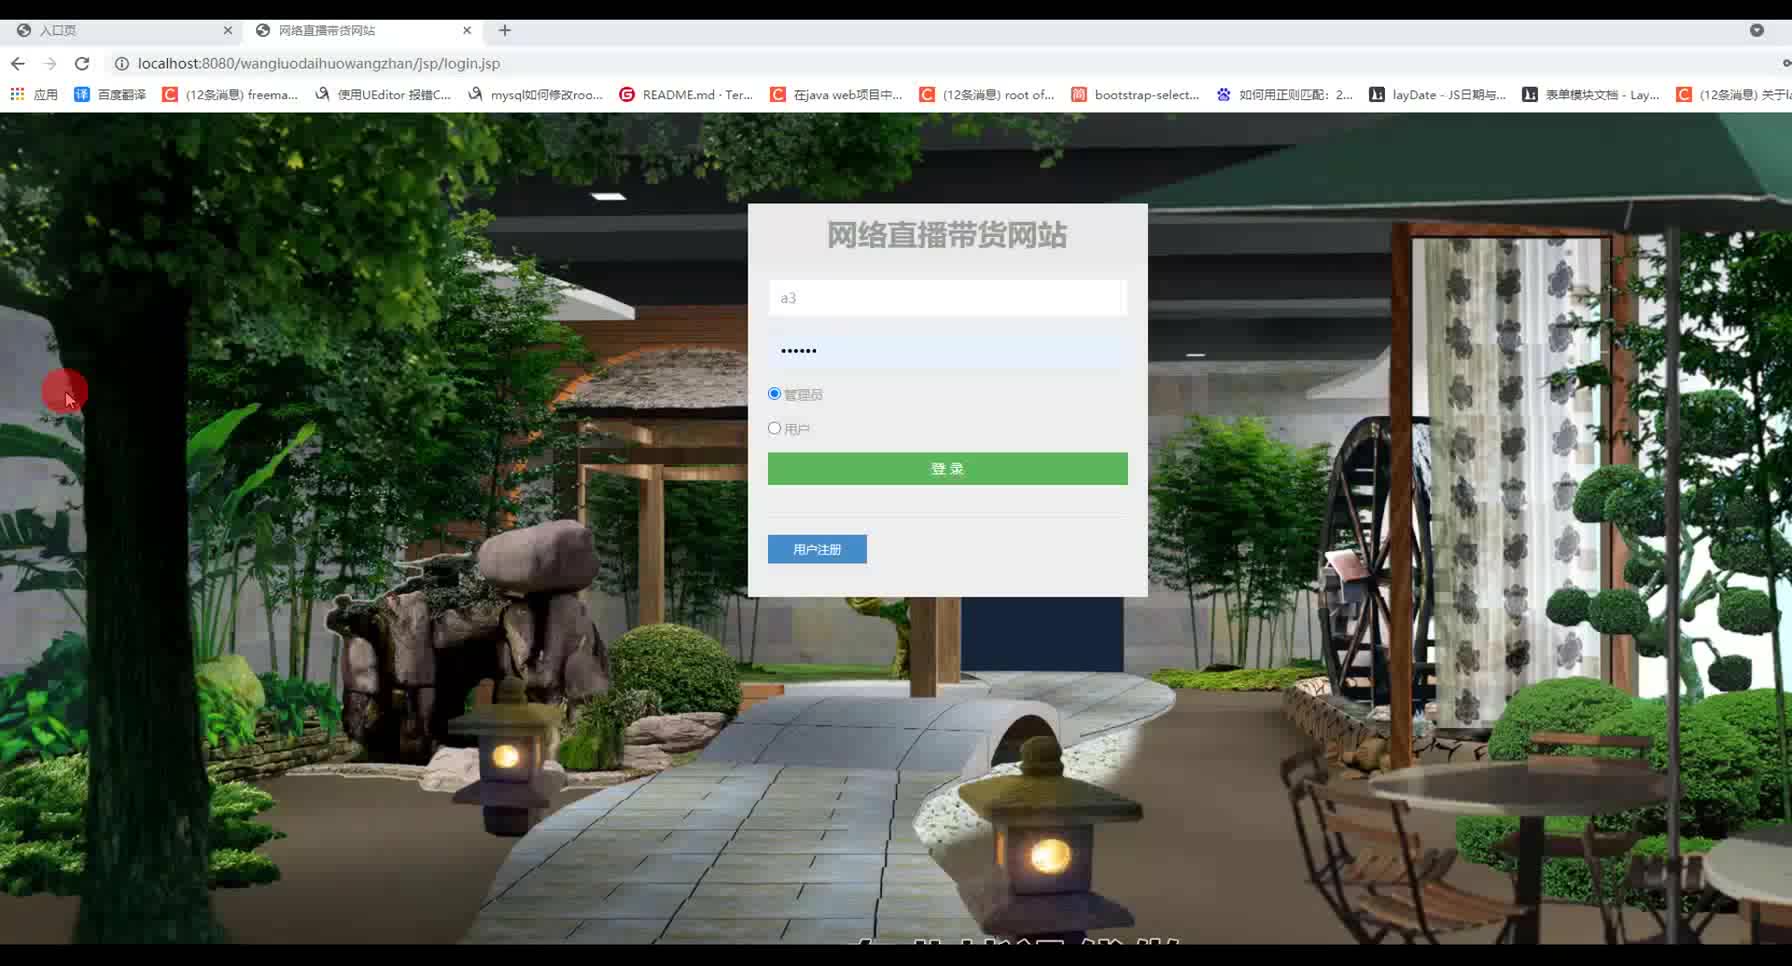Open the root of... bookmark

[x=987, y=94]
